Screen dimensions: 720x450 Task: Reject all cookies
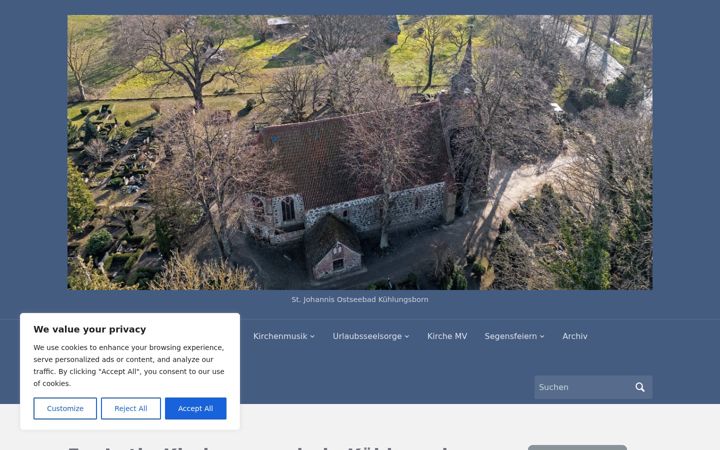131,408
